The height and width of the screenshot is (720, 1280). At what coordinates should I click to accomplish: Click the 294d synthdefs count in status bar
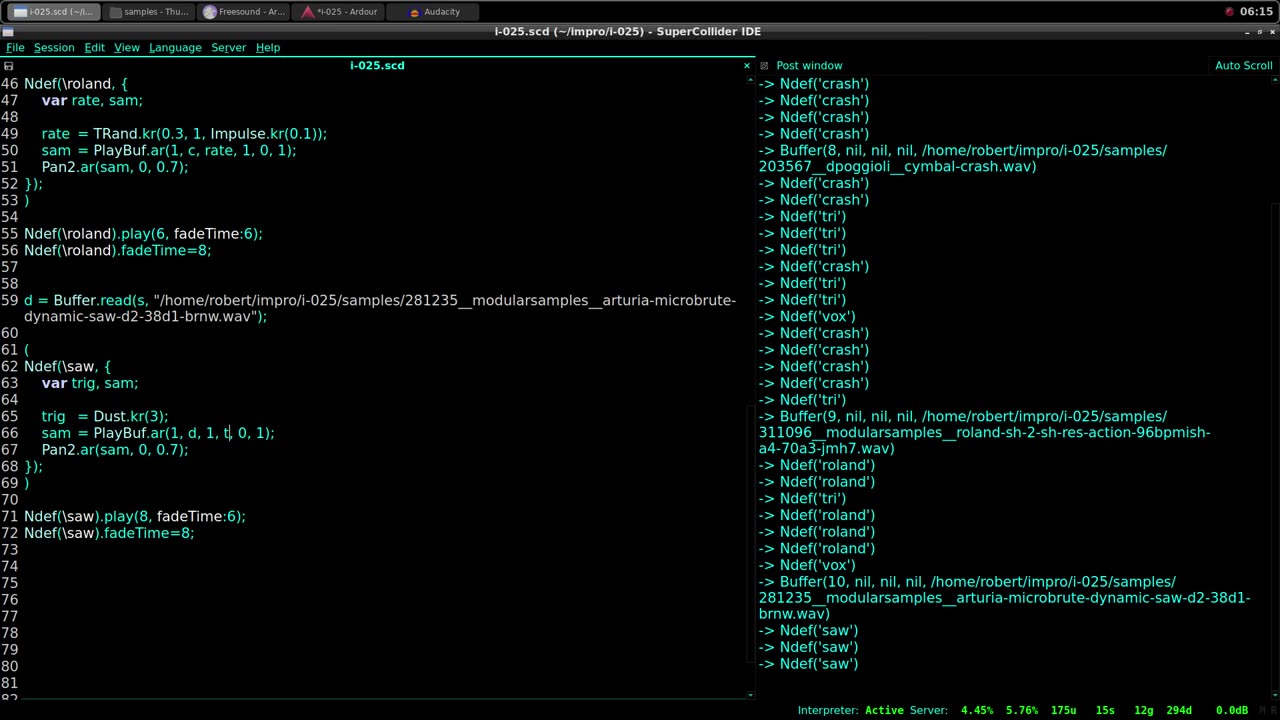click(x=1179, y=710)
